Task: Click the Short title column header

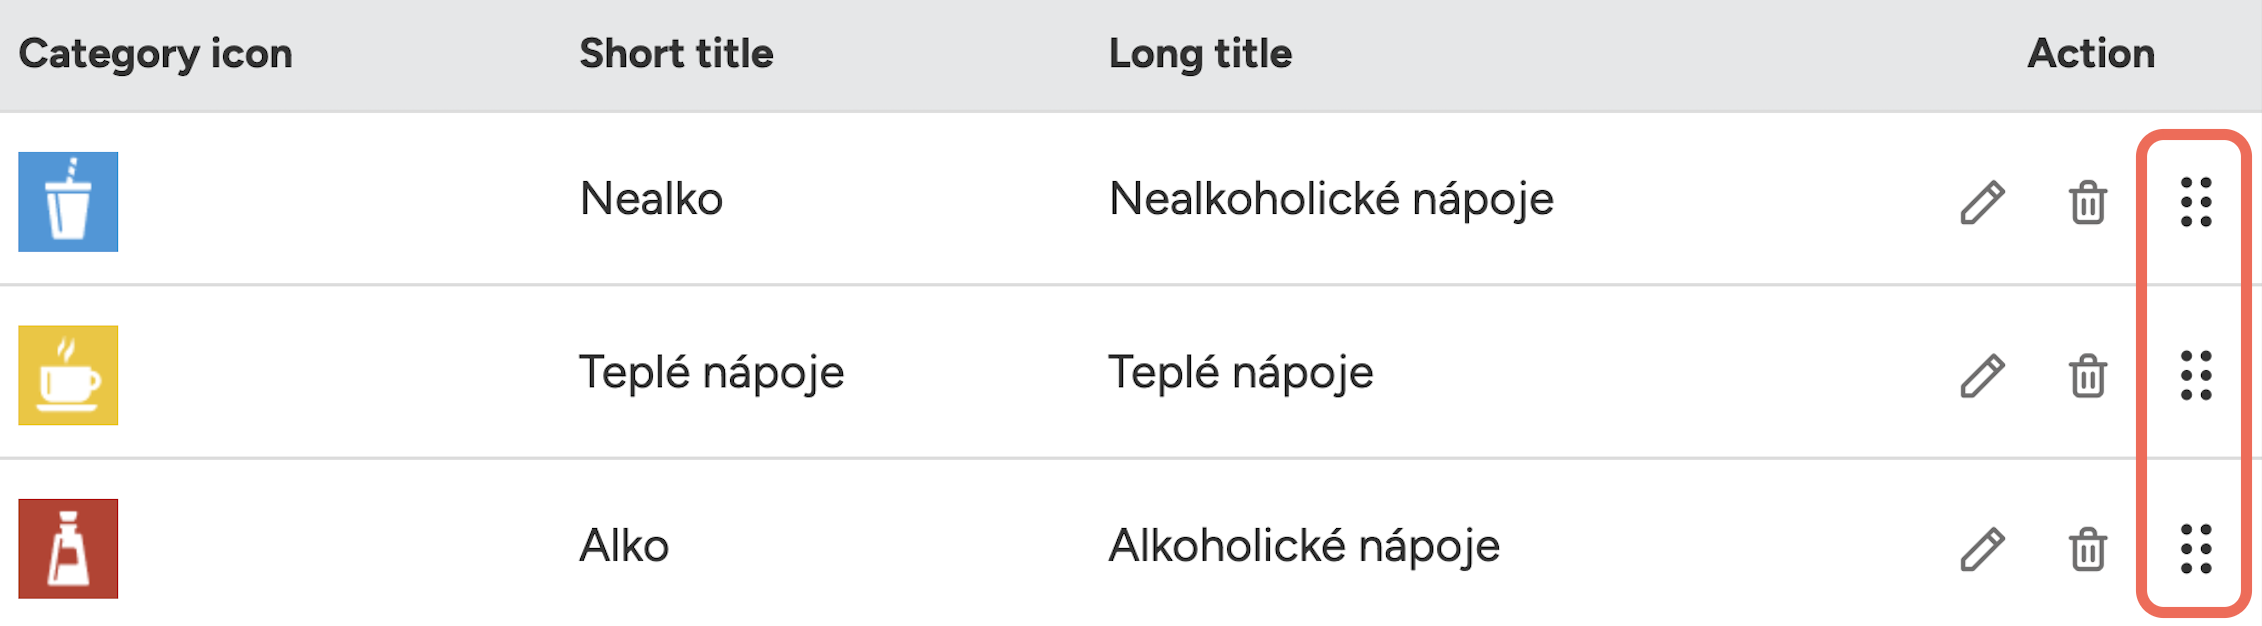Action: [x=676, y=53]
